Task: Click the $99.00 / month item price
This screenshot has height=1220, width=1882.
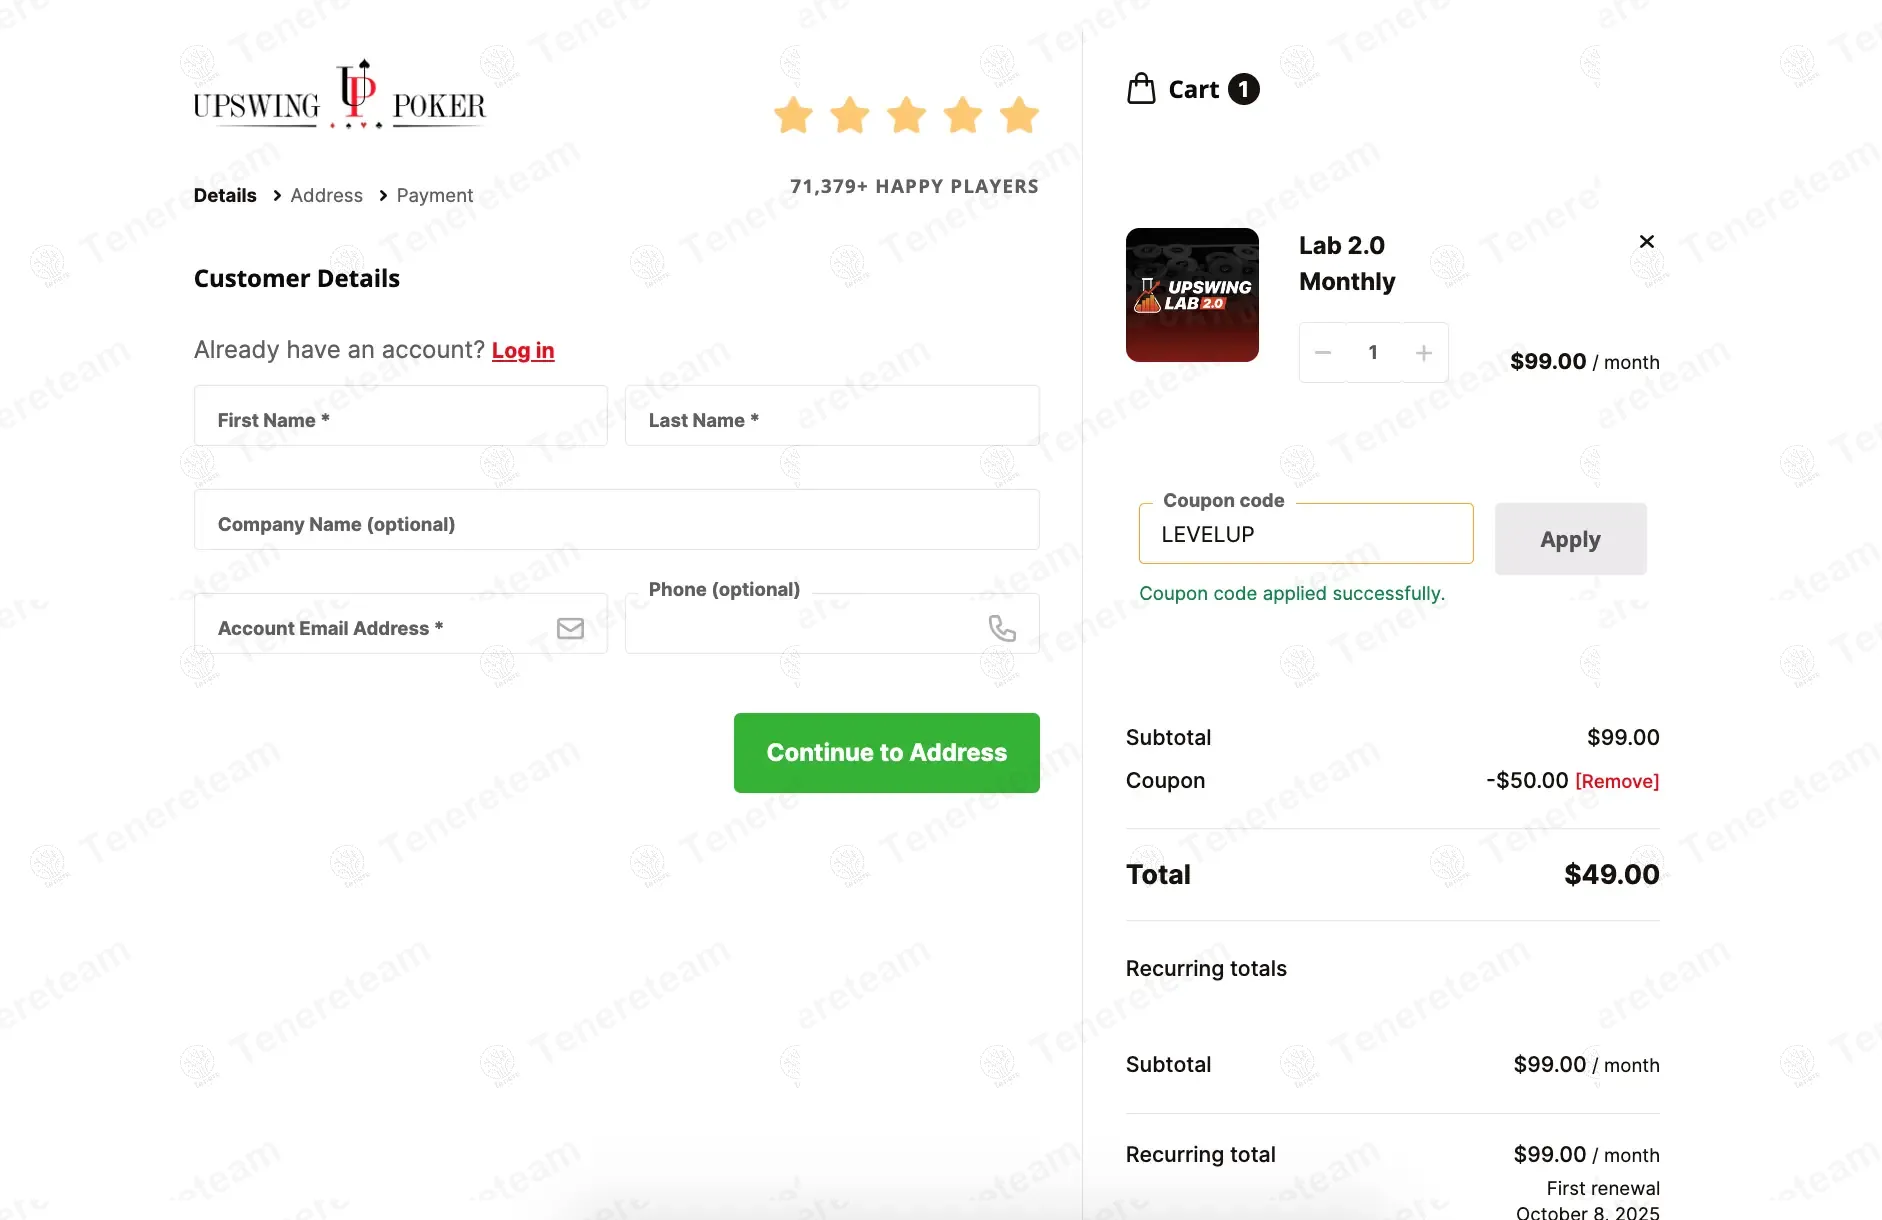Action: pyautogui.click(x=1585, y=361)
